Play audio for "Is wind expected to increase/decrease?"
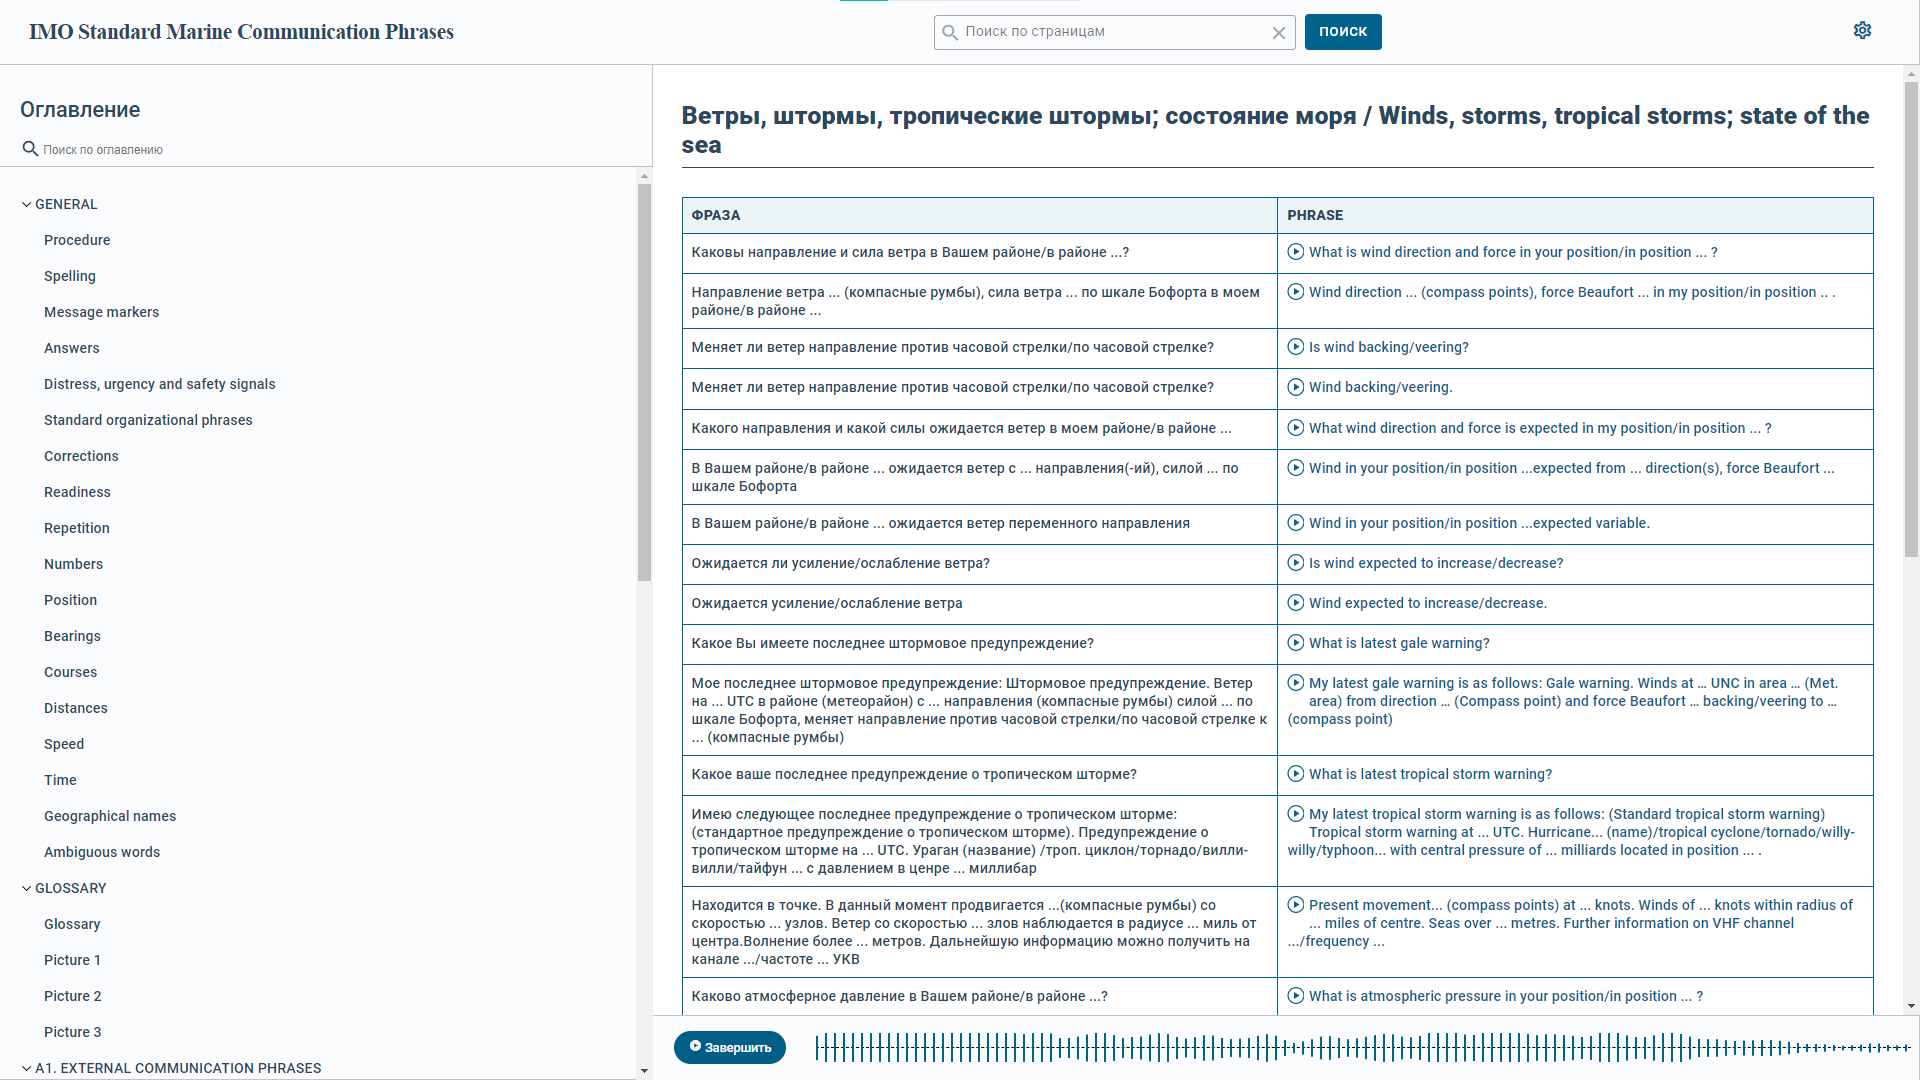This screenshot has height=1080, width=1920. [x=1295, y=563]
